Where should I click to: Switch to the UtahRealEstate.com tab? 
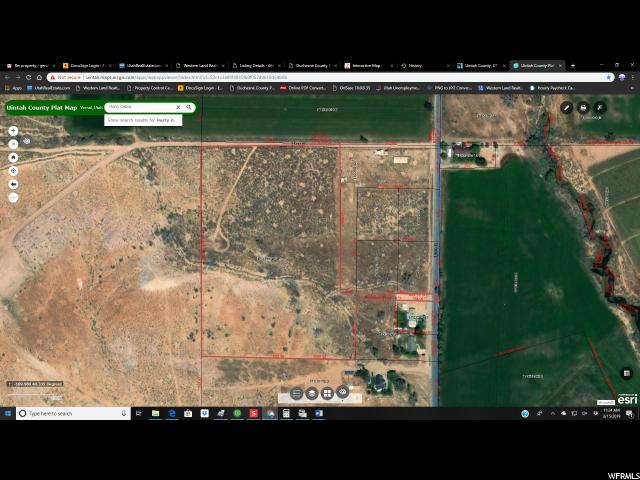click(143, 65)
